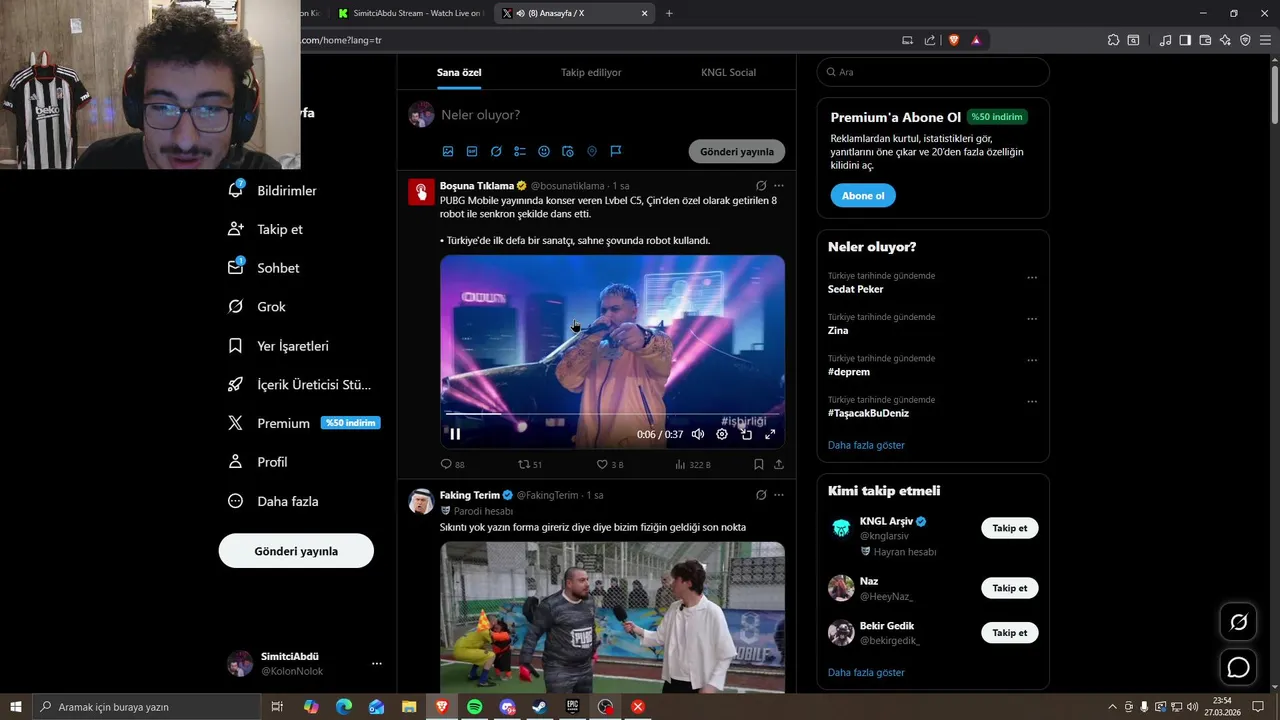Screen dimensions: 1280x720
Task: Switch to SimitciAbdu Stream browser tab
Action: pyautogui.click(x=410, y=13)
